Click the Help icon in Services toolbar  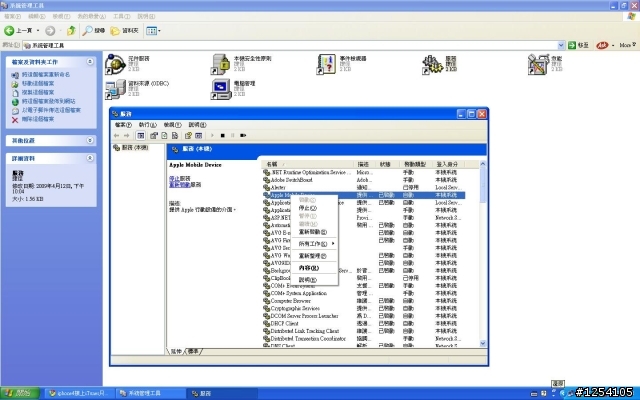(188, 136)
